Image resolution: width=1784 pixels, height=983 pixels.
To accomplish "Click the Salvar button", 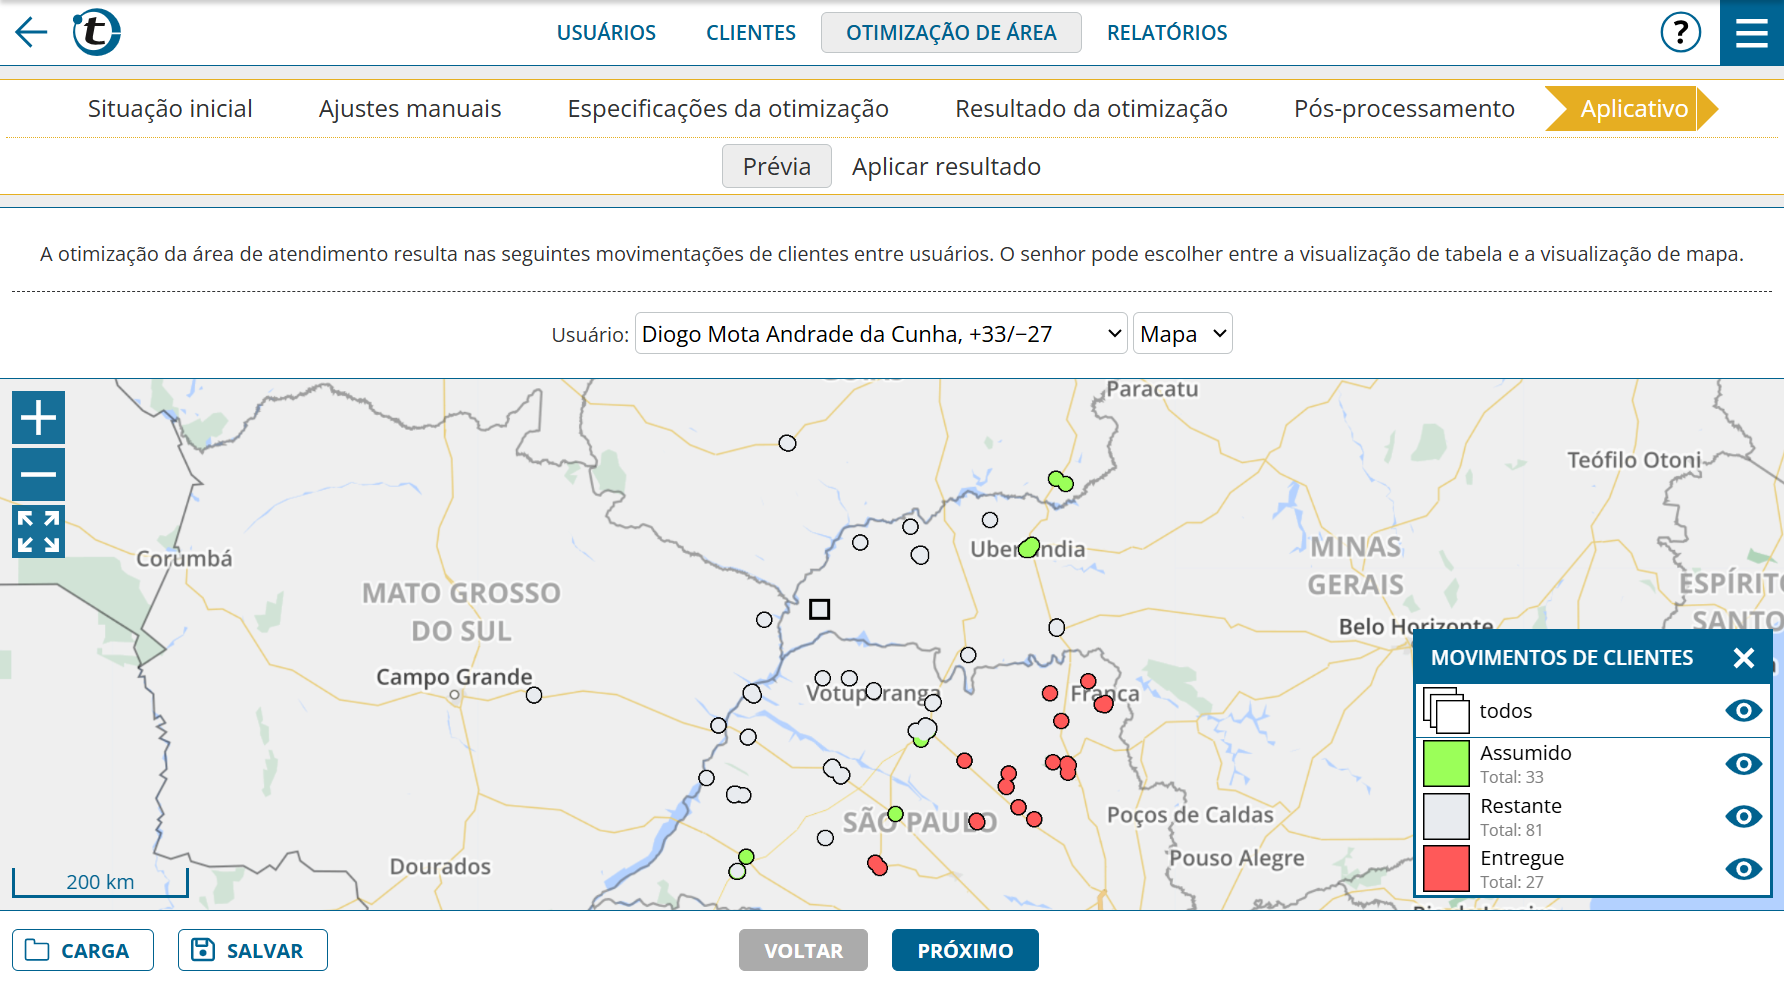I will tap(252, 950).
